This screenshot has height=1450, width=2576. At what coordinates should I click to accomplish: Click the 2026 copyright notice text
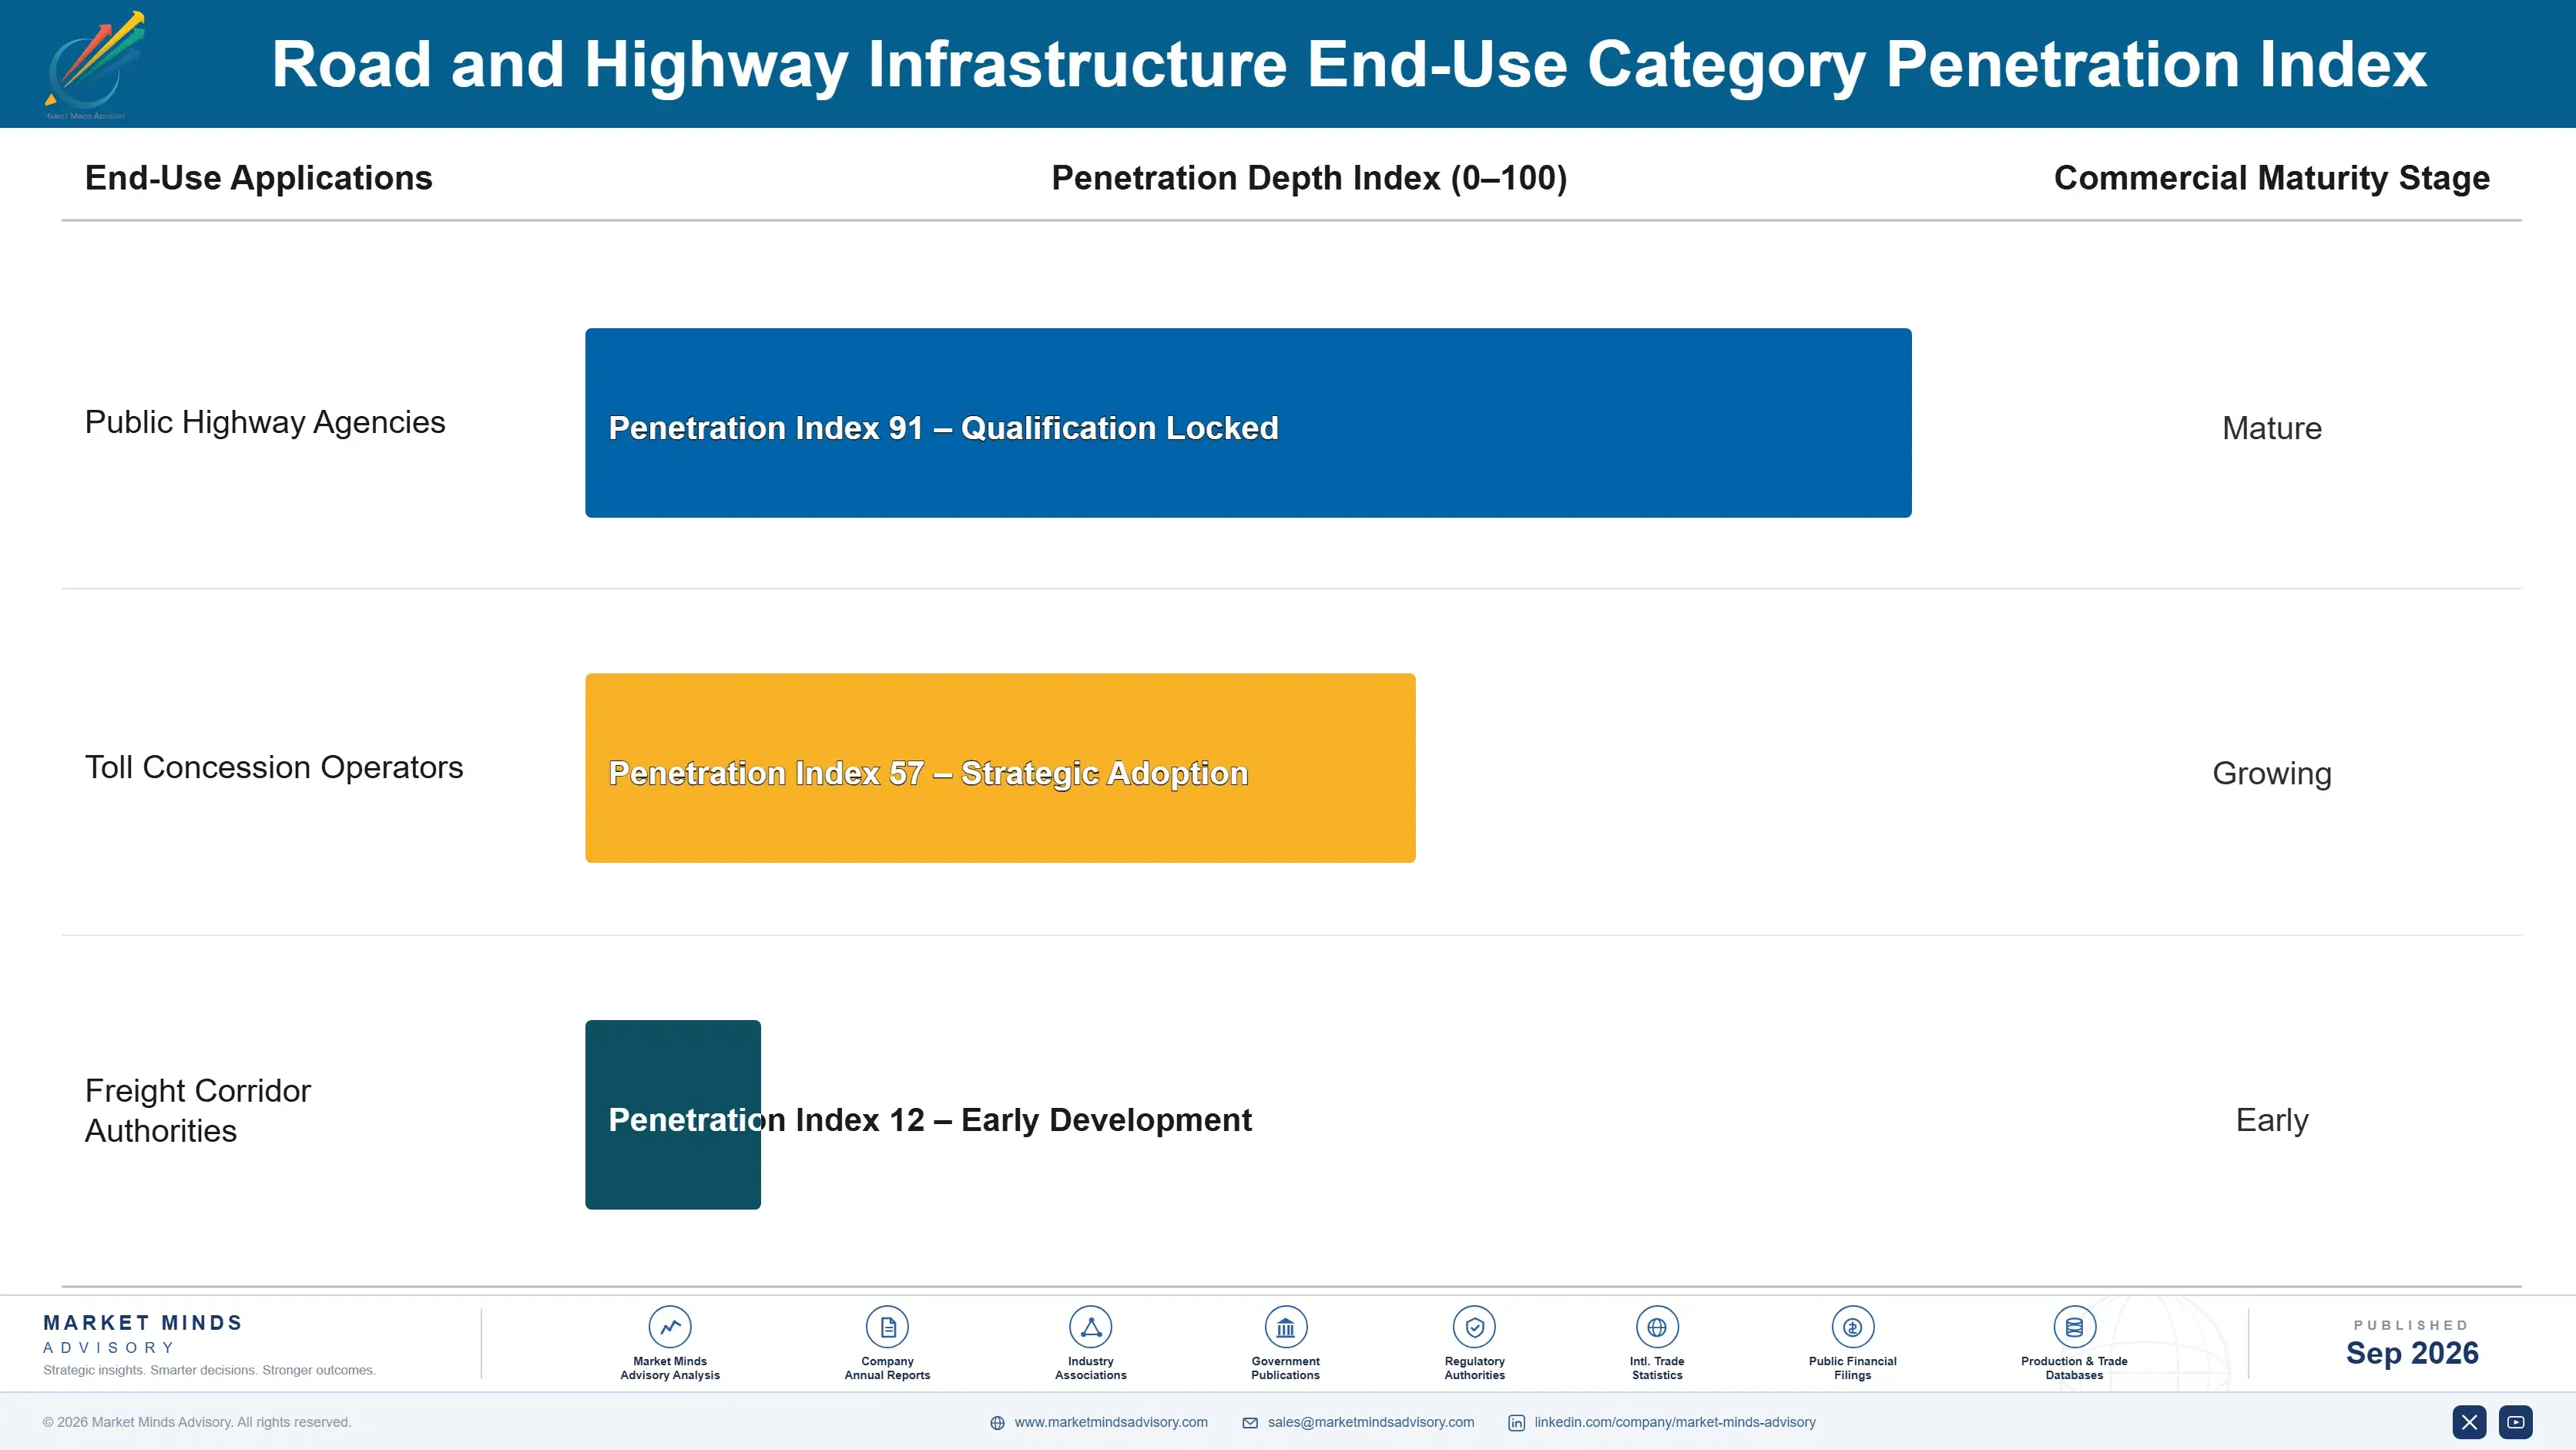click(x=197, y=1422)
